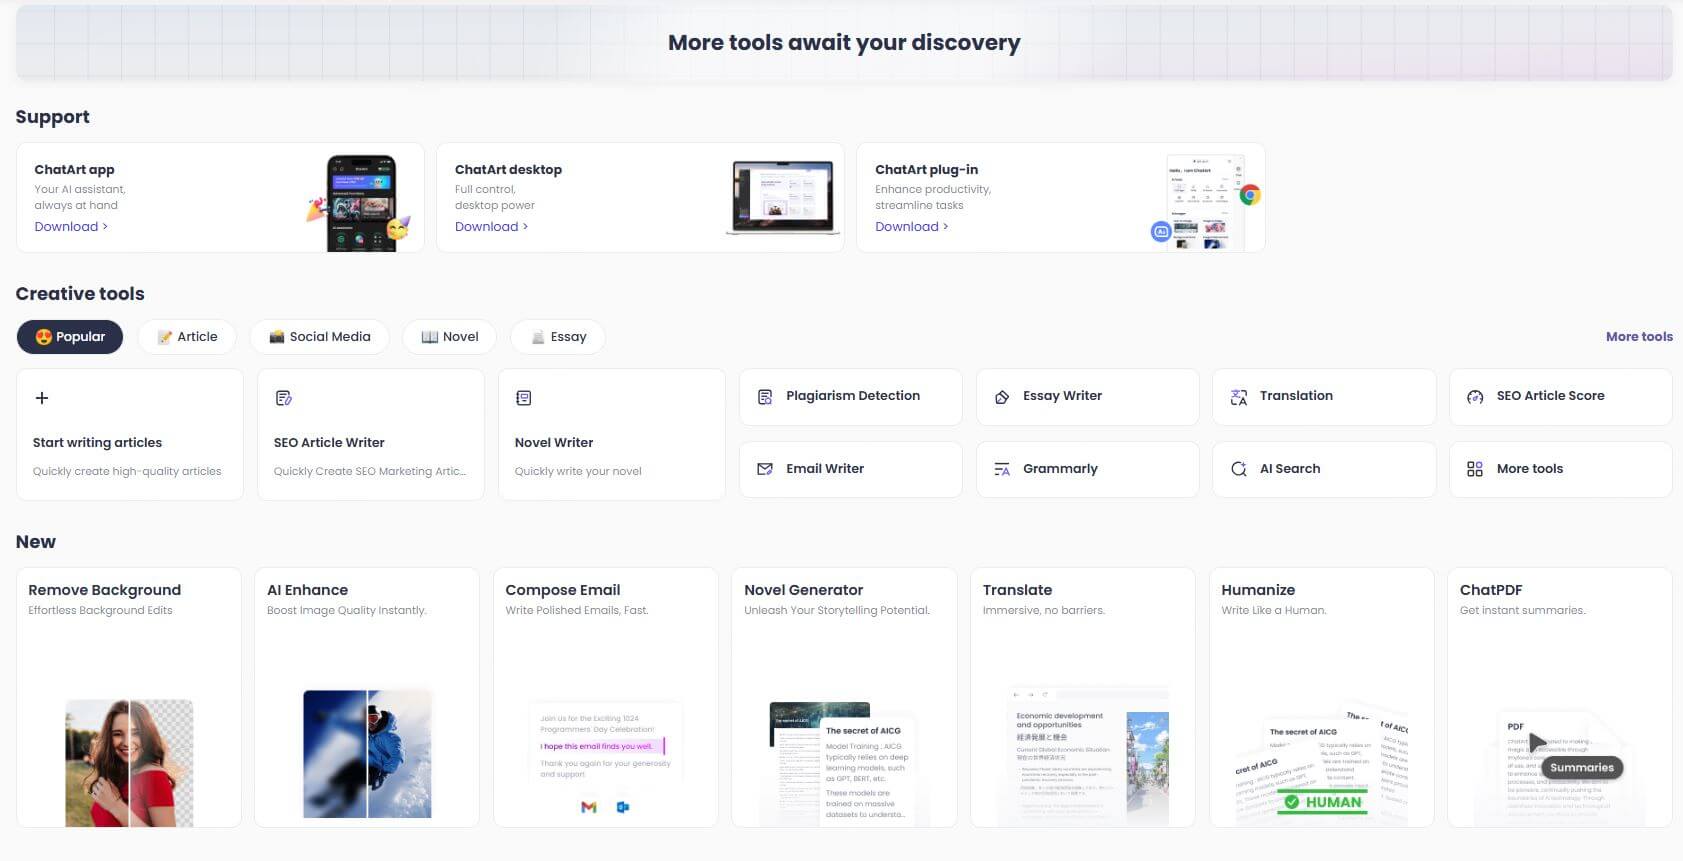The height and width of the screenshot is (861, 1683).
Task: Click the ChatPDF card title
Action: click(x=1491, y=590)
